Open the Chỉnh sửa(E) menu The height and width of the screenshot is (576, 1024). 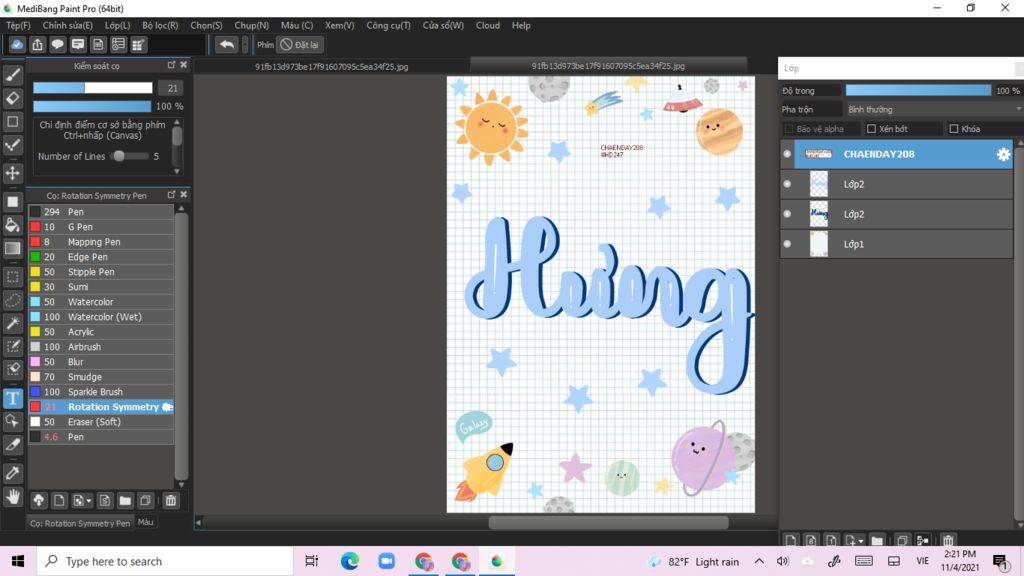[x=67, y=25]
